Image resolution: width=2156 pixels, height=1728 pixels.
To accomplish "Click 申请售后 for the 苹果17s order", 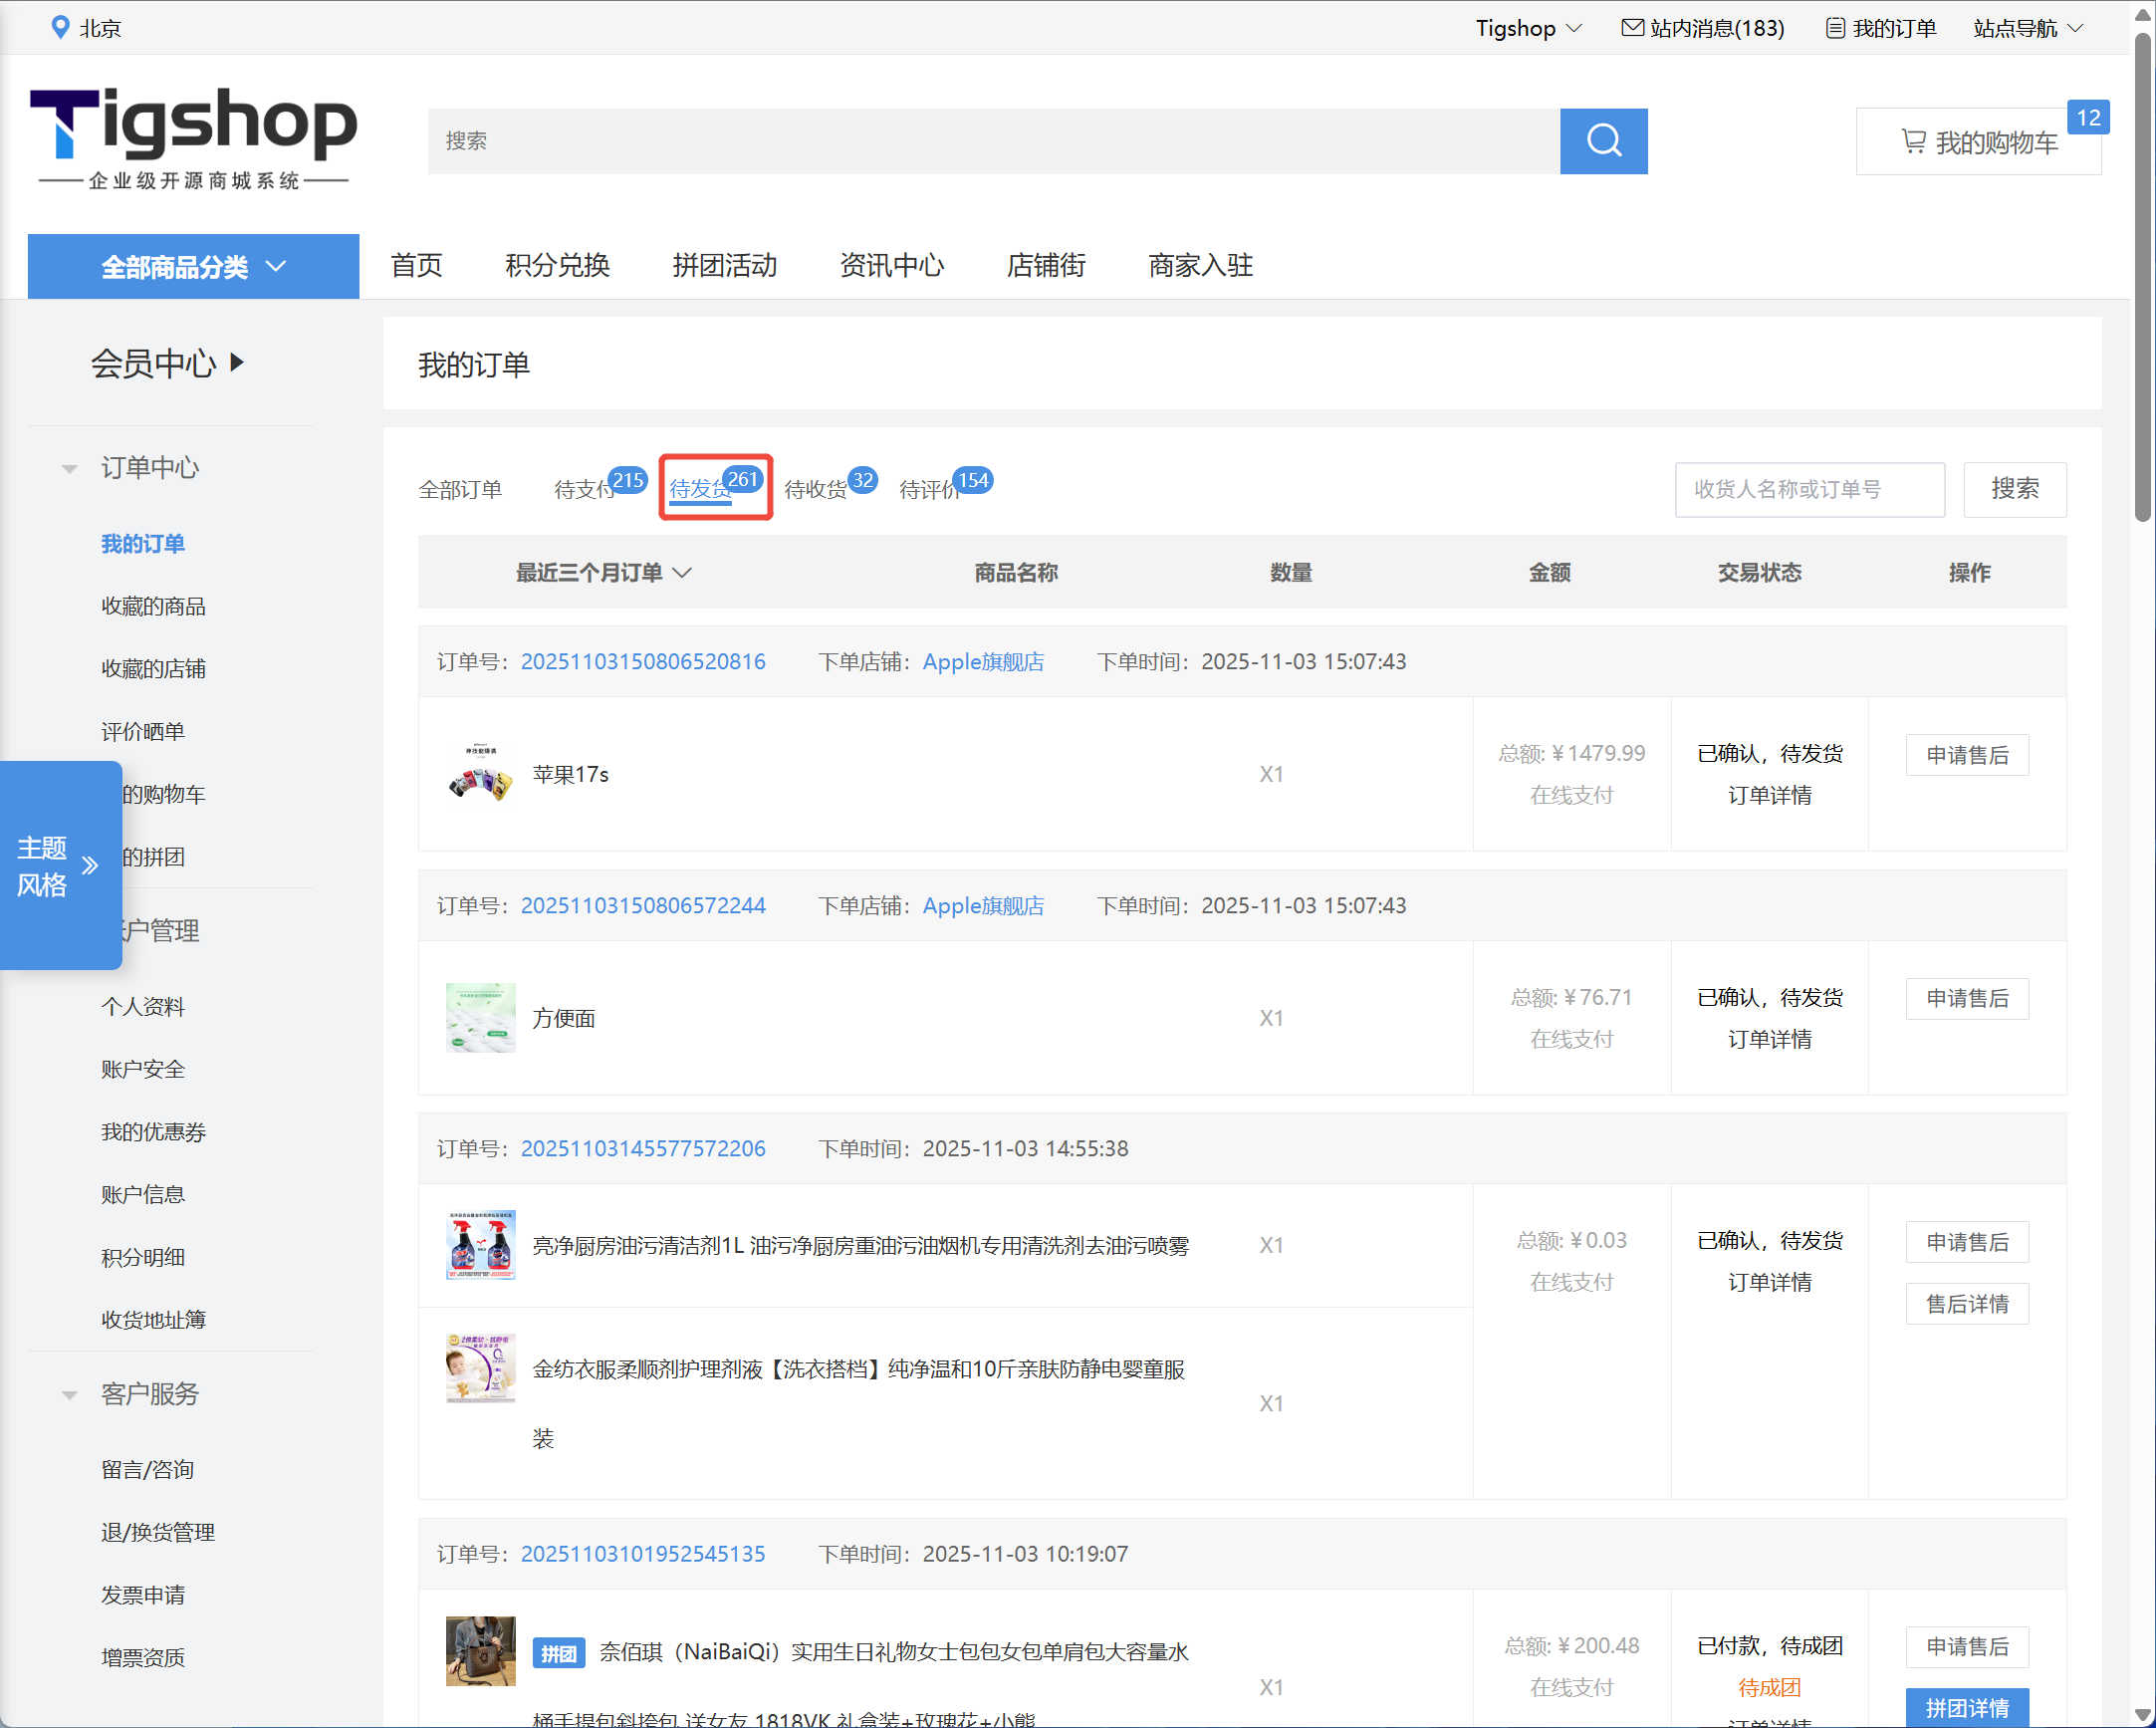I will point(1967,755).
